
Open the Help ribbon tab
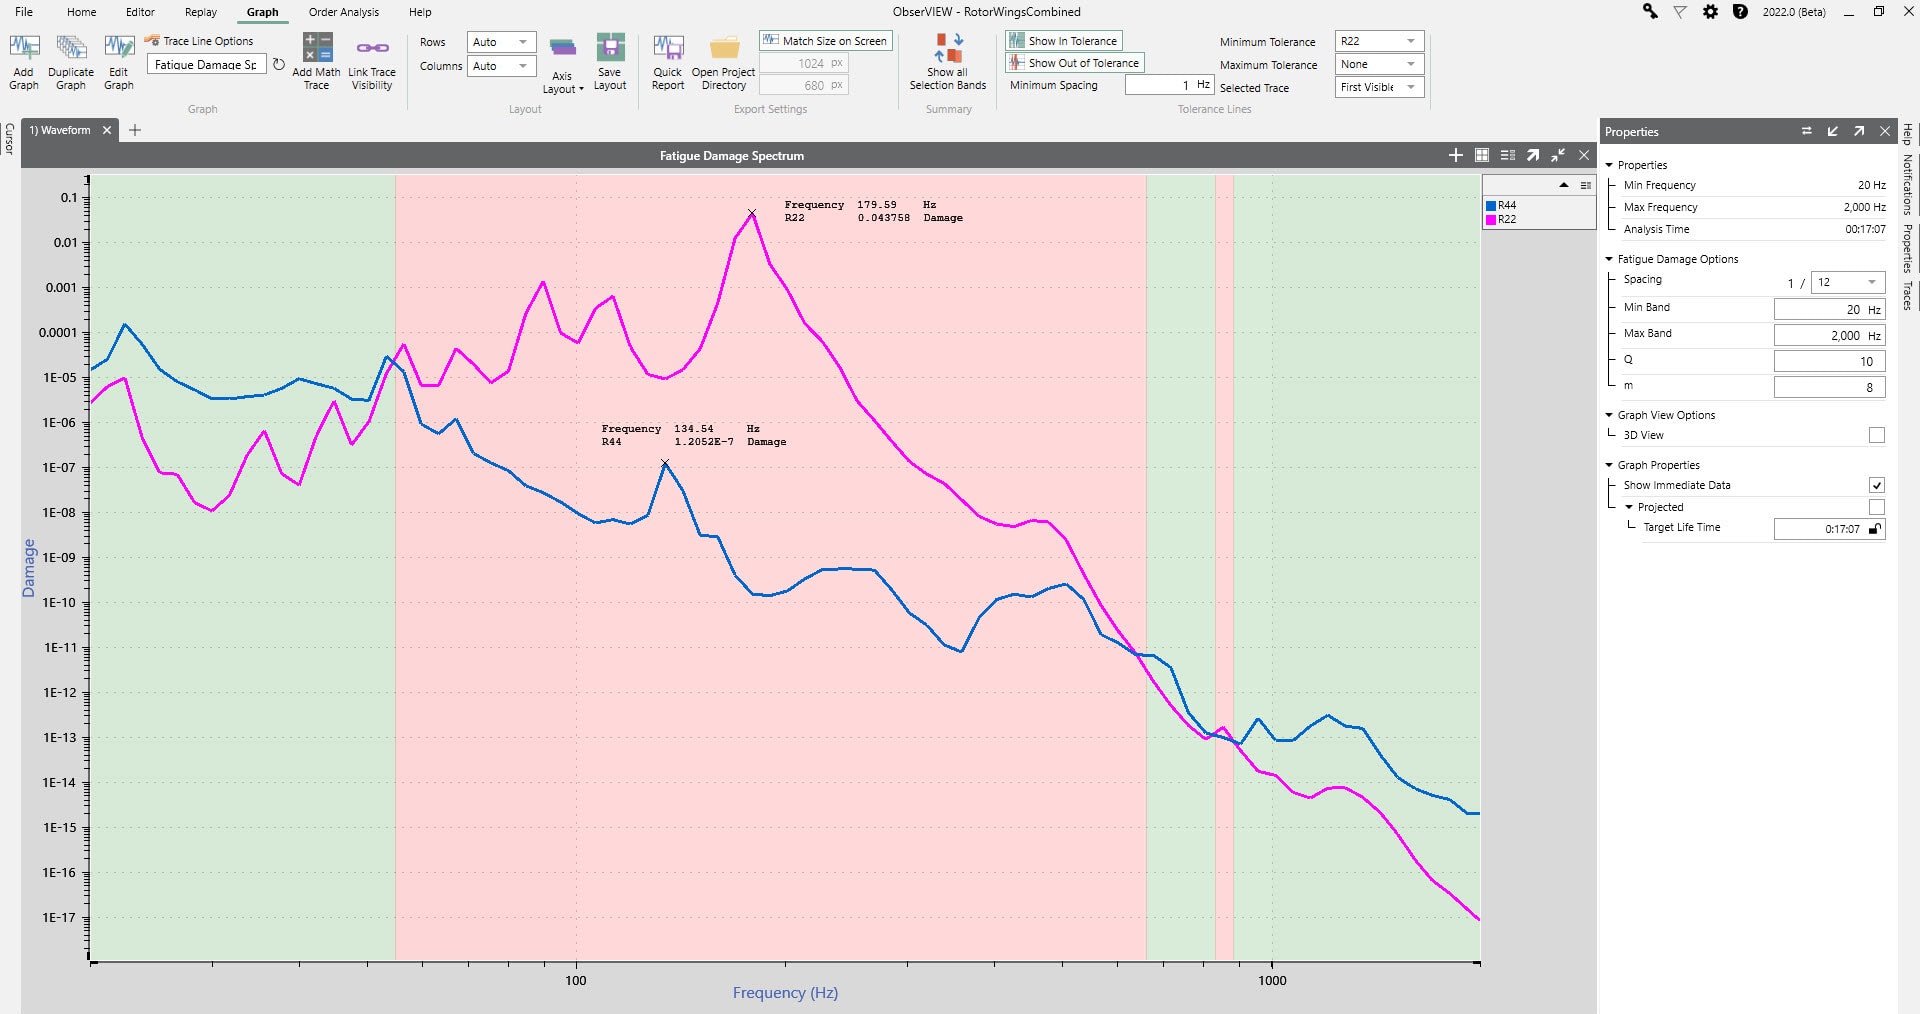420,12
